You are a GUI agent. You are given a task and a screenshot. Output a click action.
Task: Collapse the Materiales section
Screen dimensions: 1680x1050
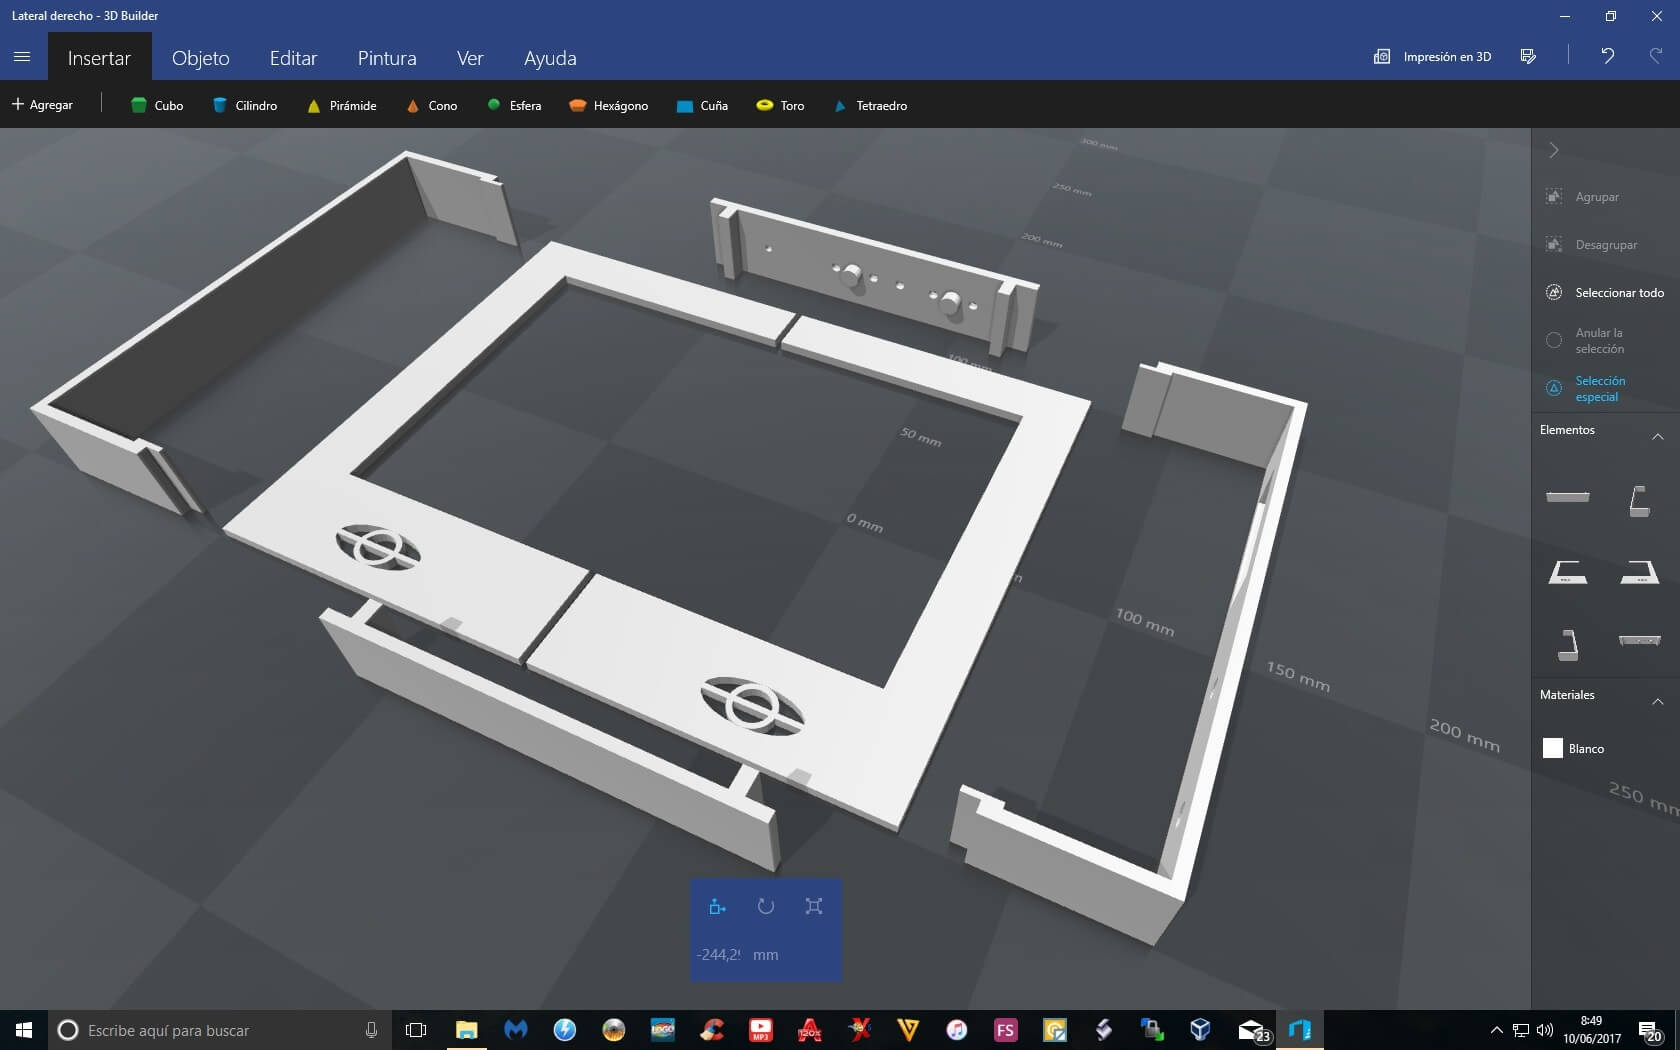(x=1657, y=701)
